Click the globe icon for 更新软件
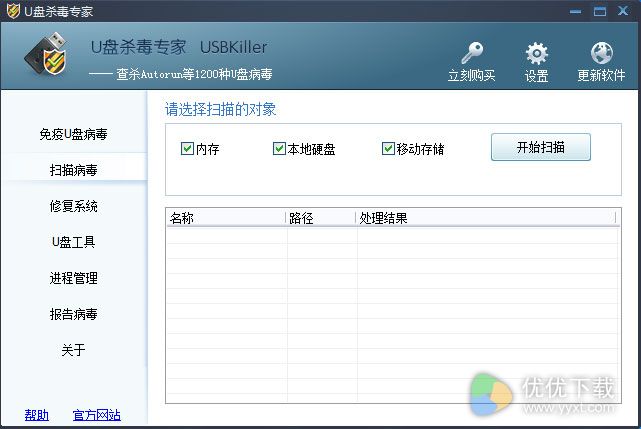The image size is (641, 429). (601, 53)
